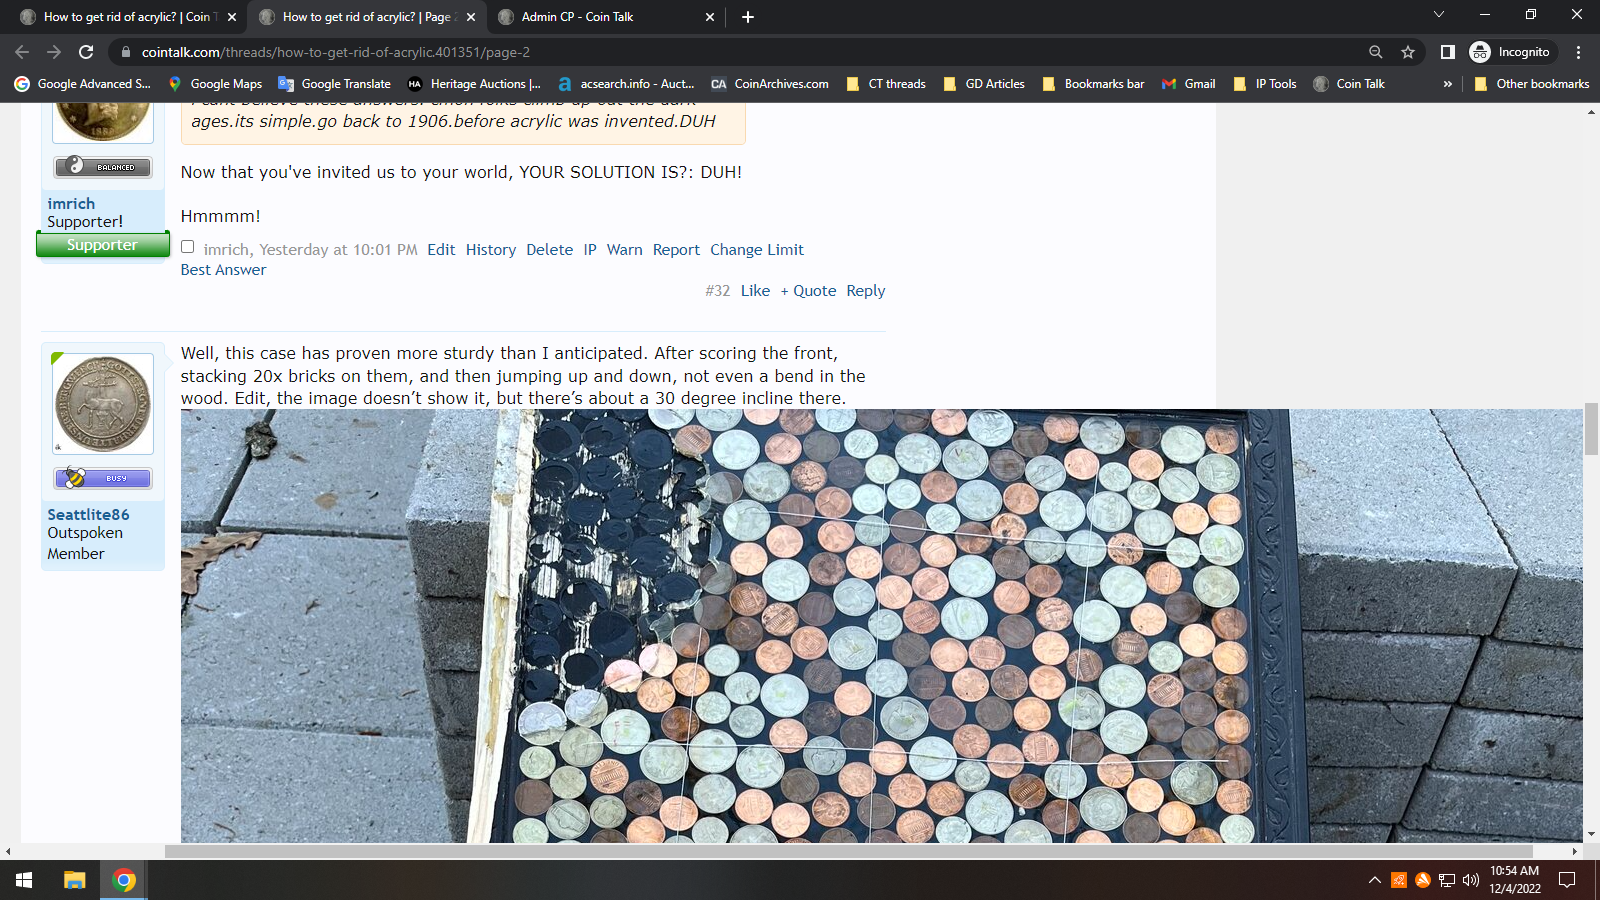The image size is (1600, 900).
Task: Go back using the browser back arrow
Action: (22, 52)
